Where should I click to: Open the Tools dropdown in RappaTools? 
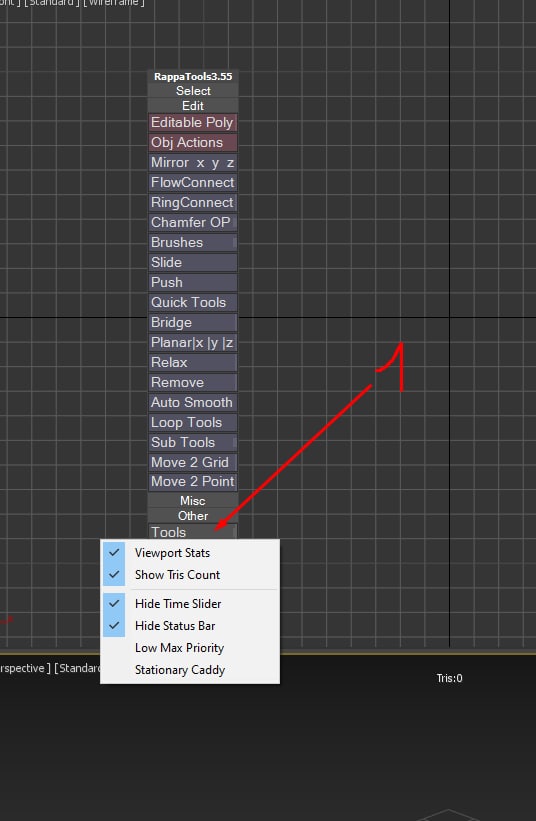[193, 532]
